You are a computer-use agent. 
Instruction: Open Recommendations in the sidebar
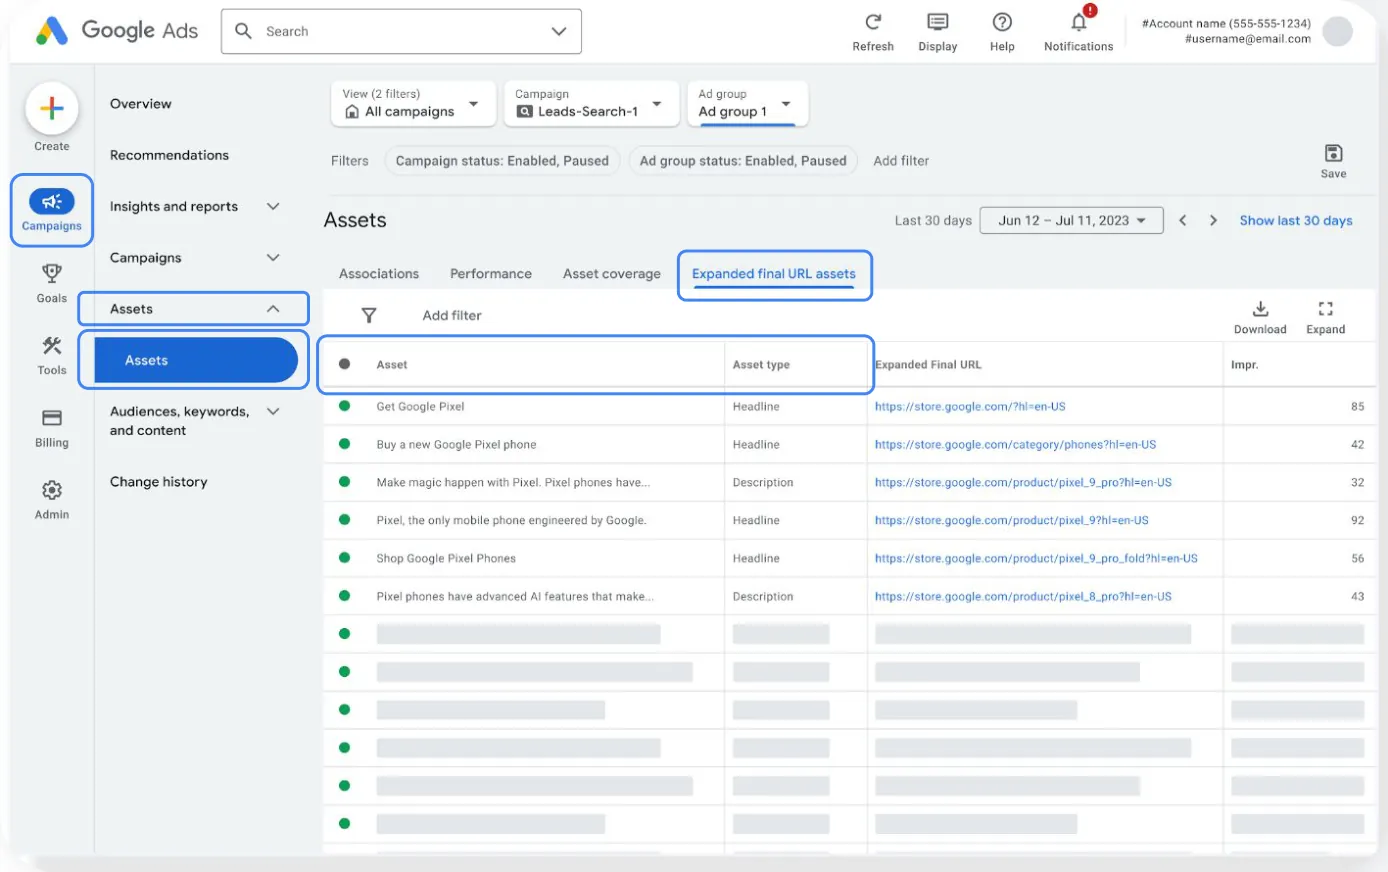point(169,155)
